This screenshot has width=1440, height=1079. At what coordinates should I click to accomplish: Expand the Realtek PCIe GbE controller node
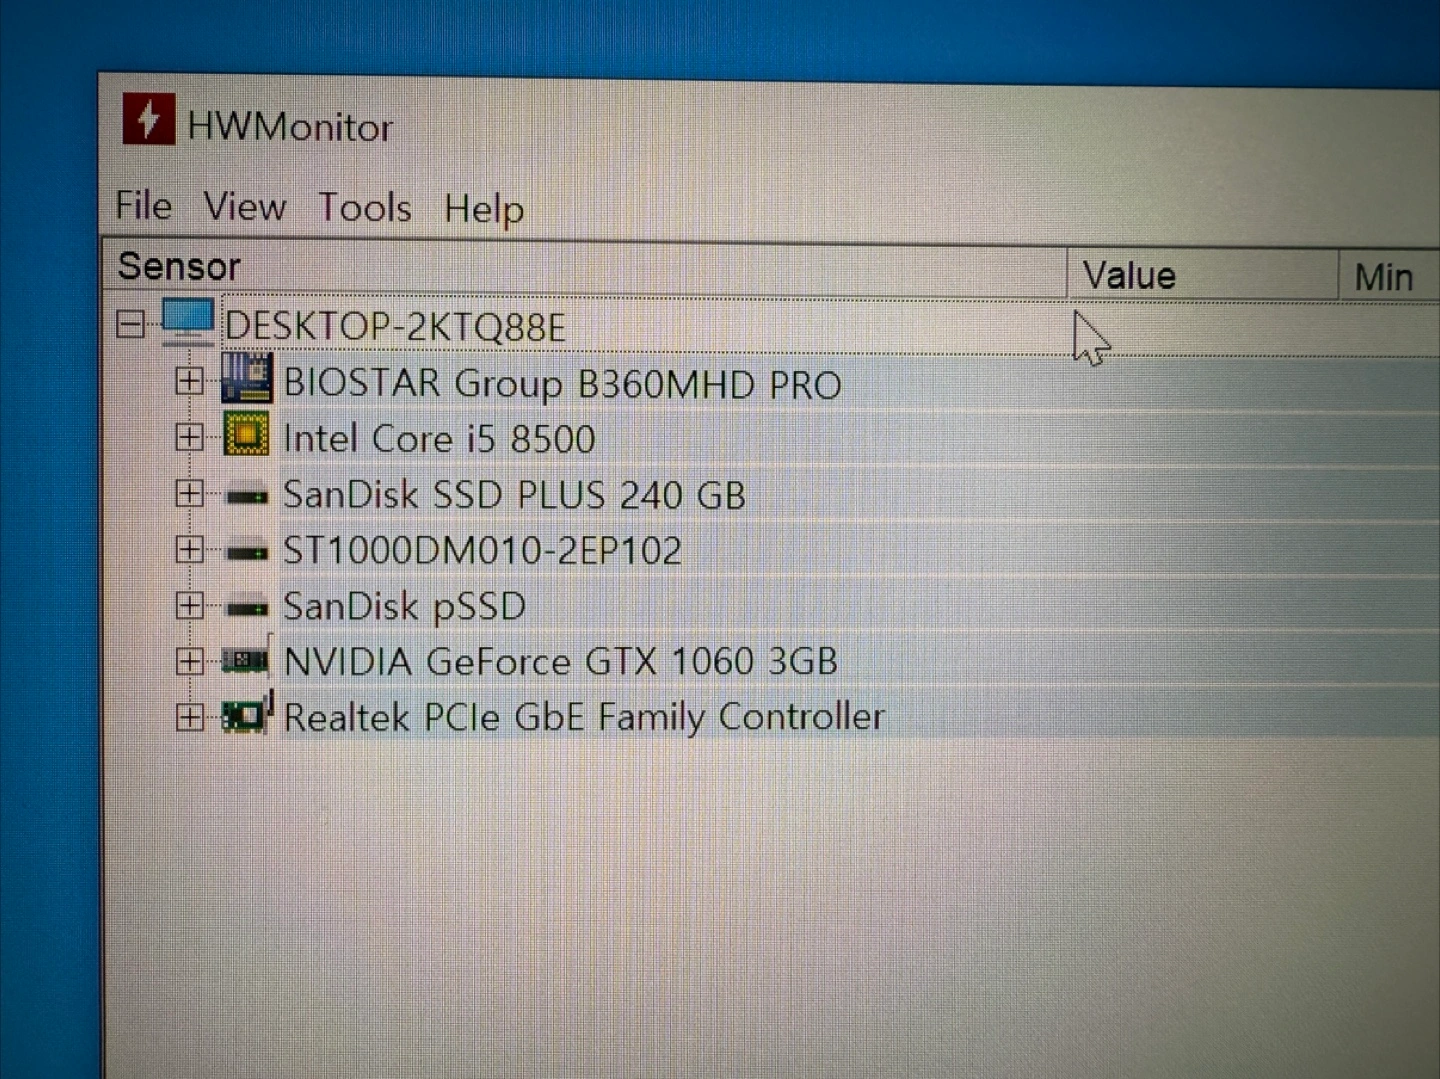click(188, 717)
